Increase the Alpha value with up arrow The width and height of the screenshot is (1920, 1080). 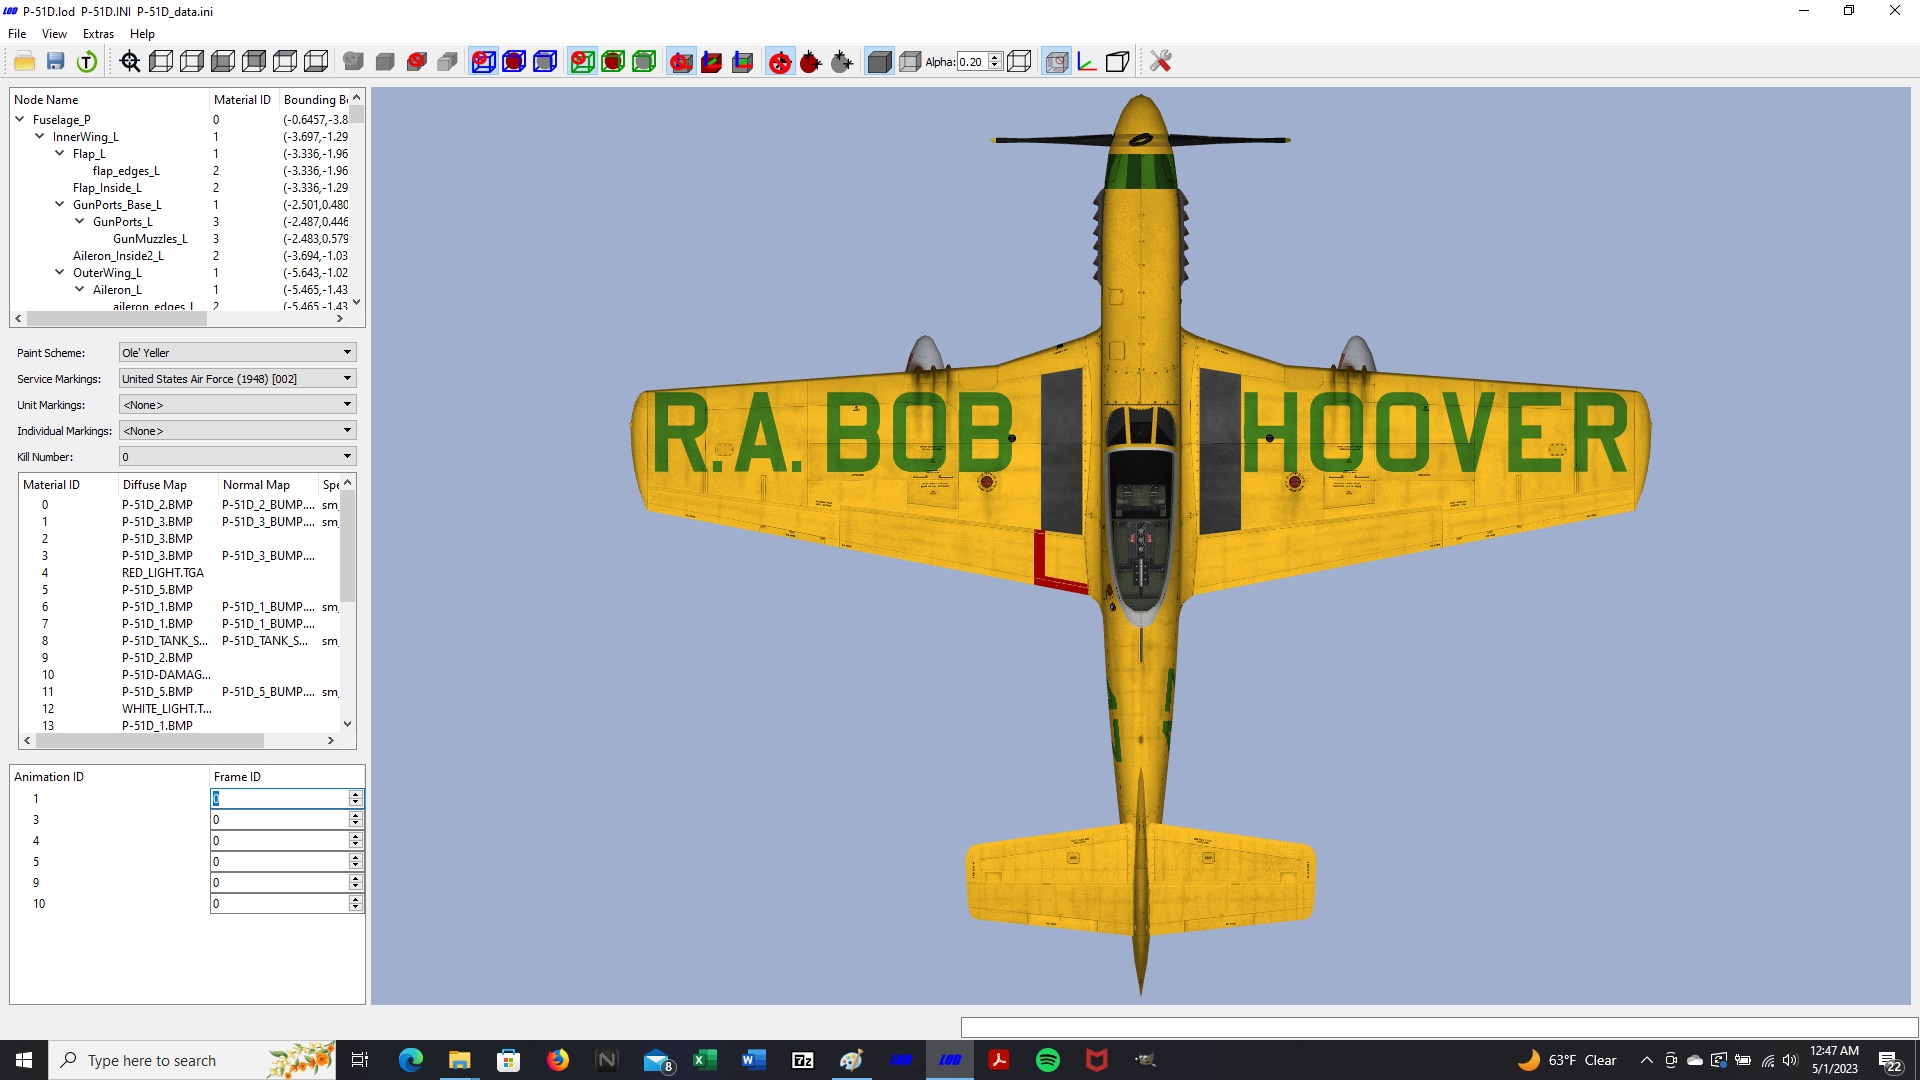[x=995, y=57]
